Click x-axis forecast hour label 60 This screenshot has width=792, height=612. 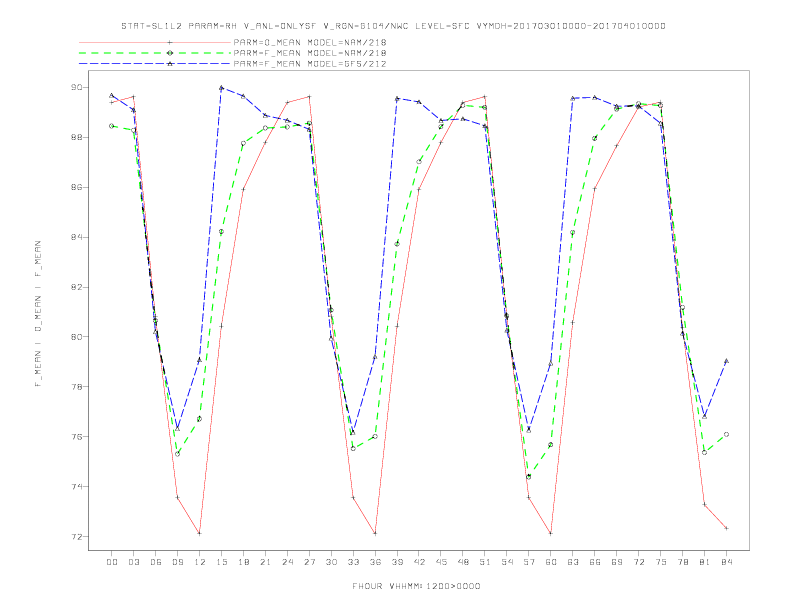click(x=551, y=562)
